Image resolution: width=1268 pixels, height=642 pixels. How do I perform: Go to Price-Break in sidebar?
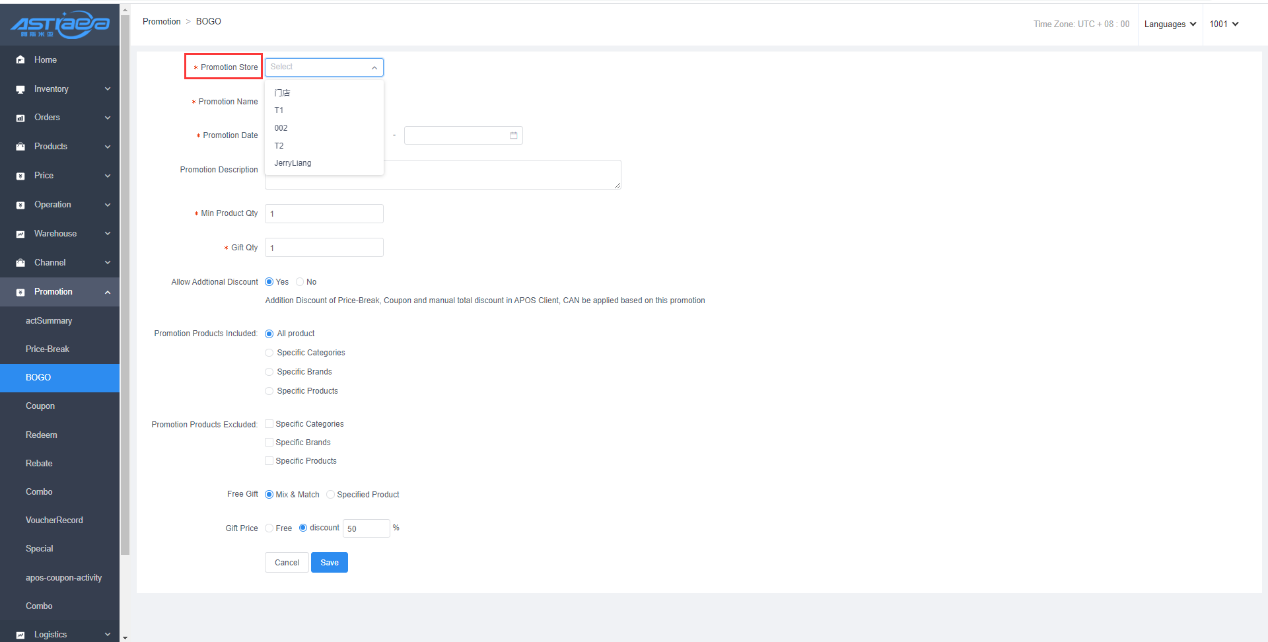(x=47, y=349)
